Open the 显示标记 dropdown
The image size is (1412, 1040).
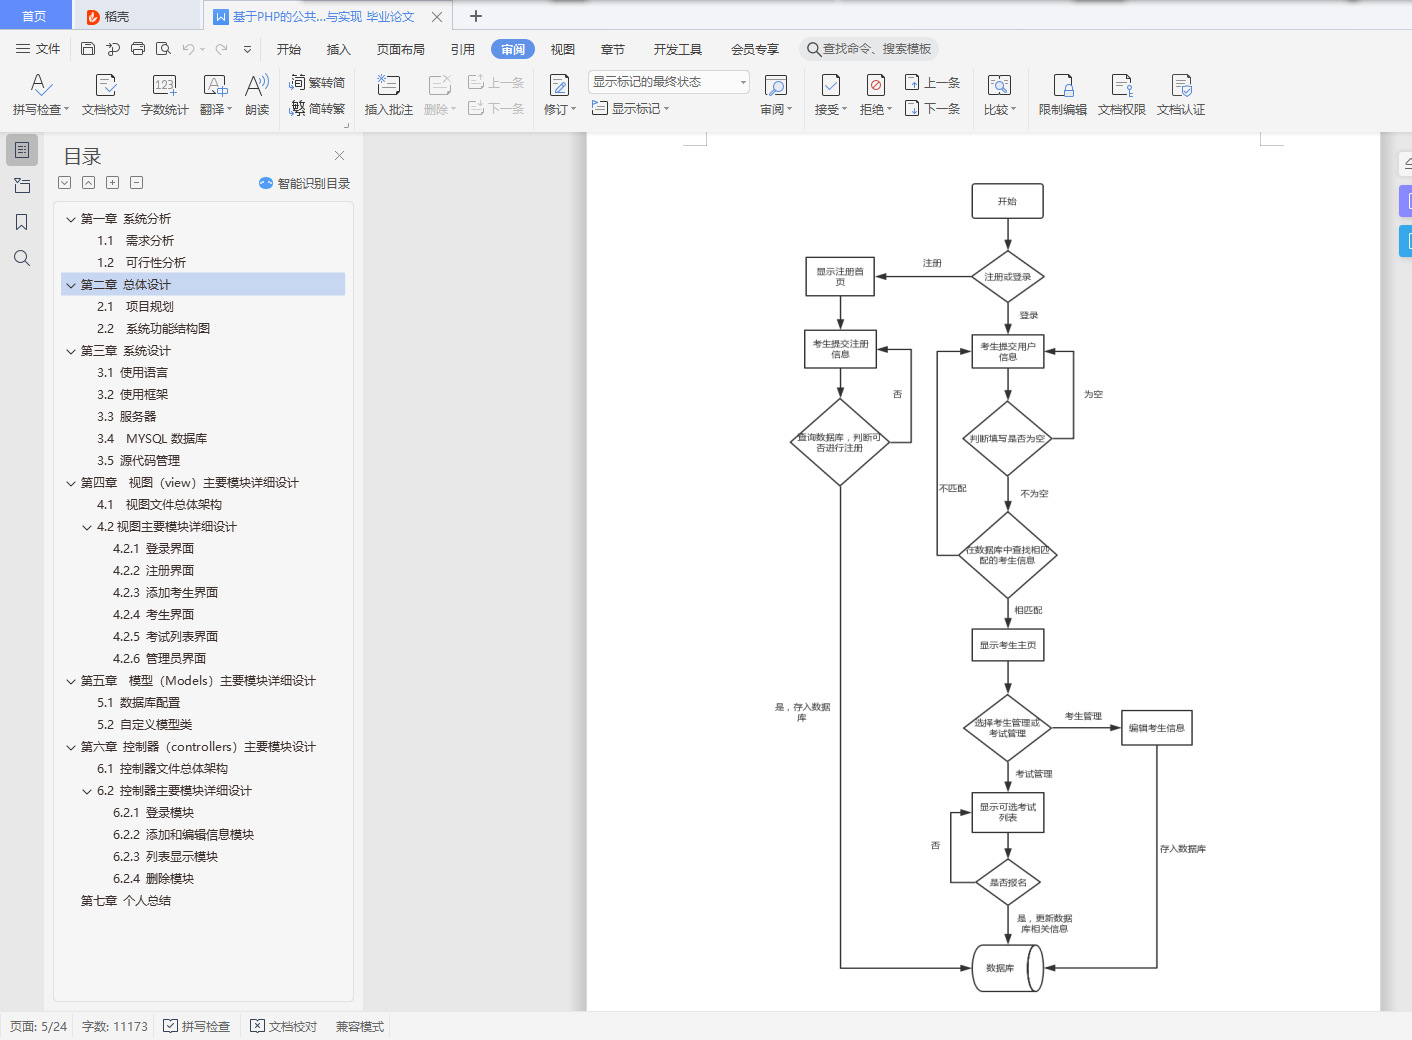pyautogui.click(x=630, y=109)
